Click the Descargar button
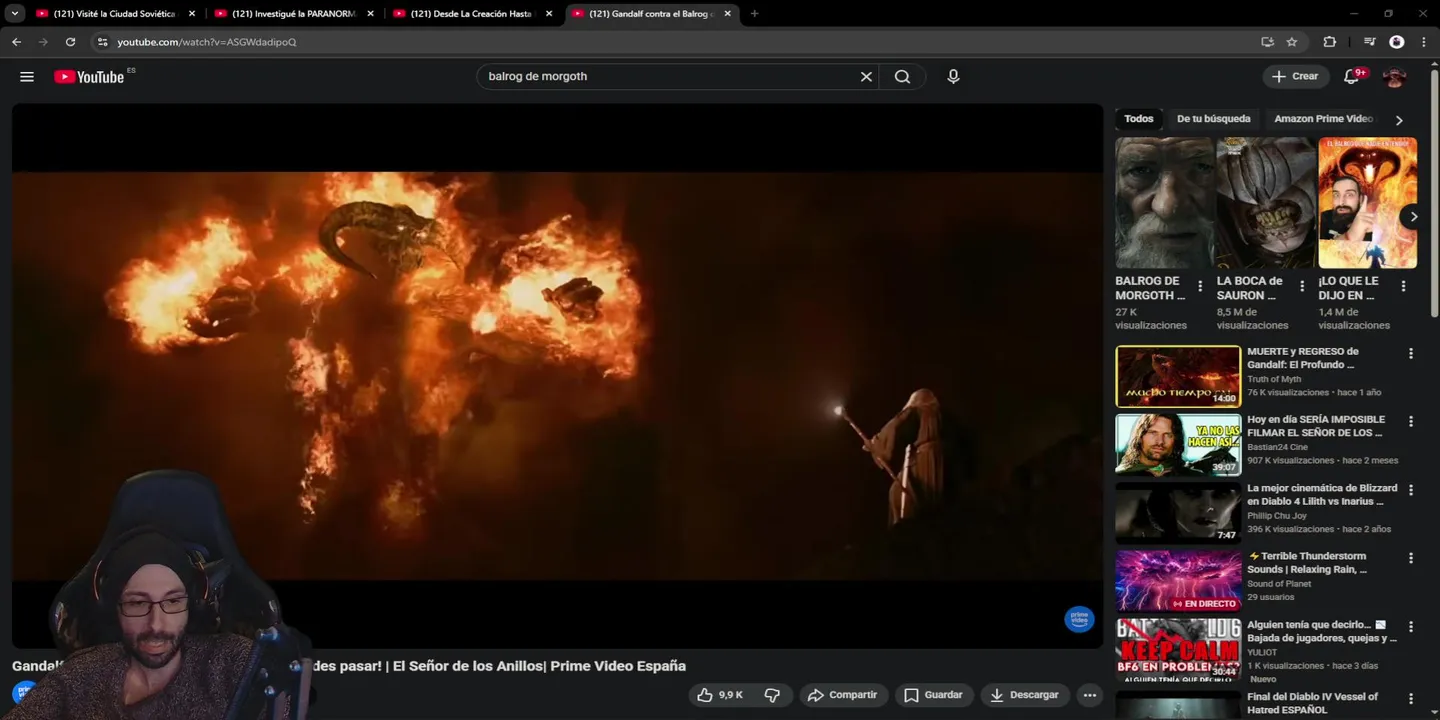 click(x=1024, y=695)
